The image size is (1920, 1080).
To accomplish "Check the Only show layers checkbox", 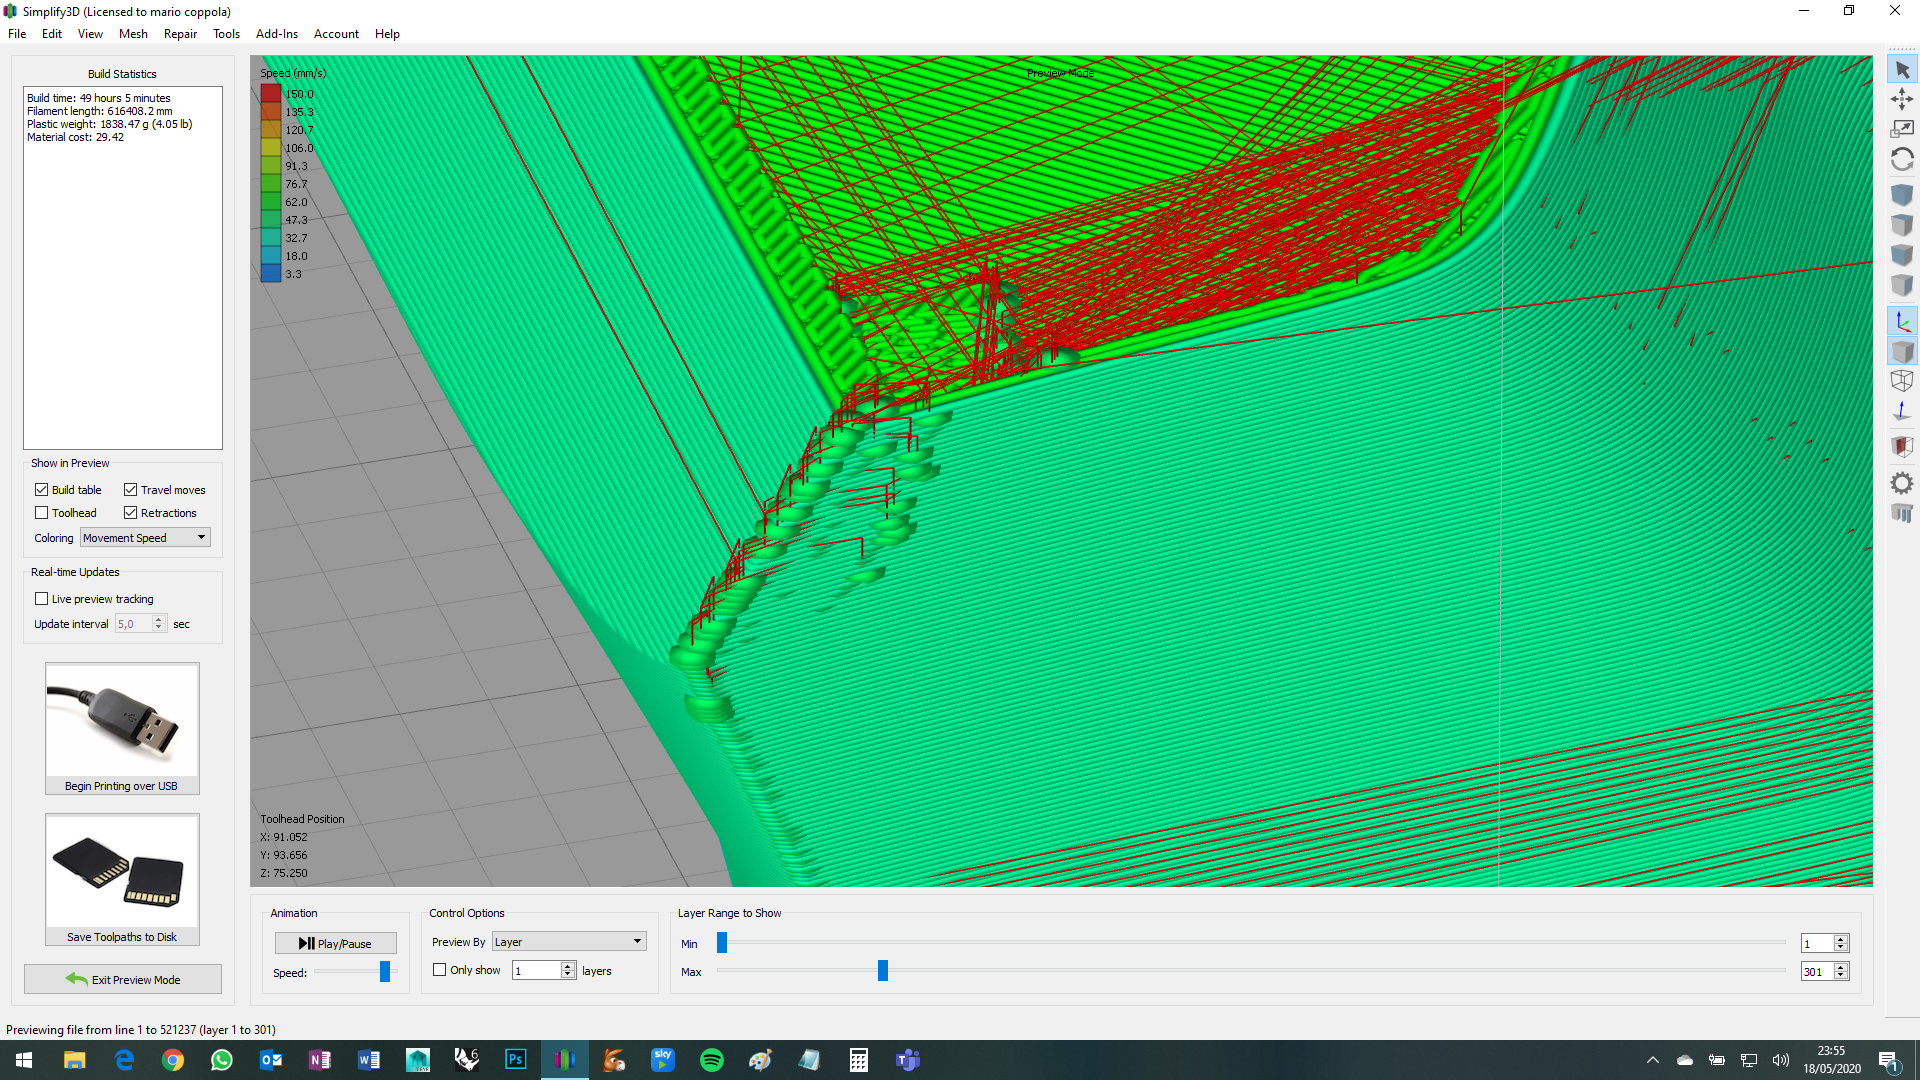I will tap(439, 970).
